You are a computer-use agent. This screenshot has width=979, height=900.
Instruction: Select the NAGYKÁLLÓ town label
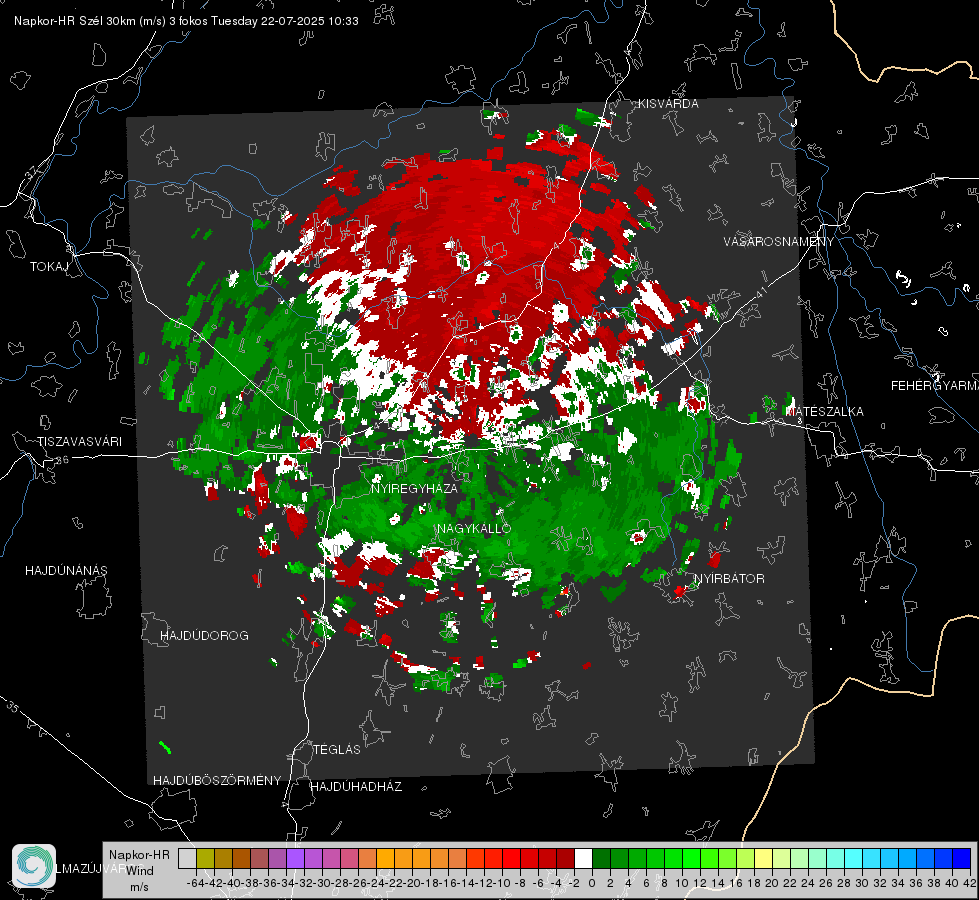474,528
